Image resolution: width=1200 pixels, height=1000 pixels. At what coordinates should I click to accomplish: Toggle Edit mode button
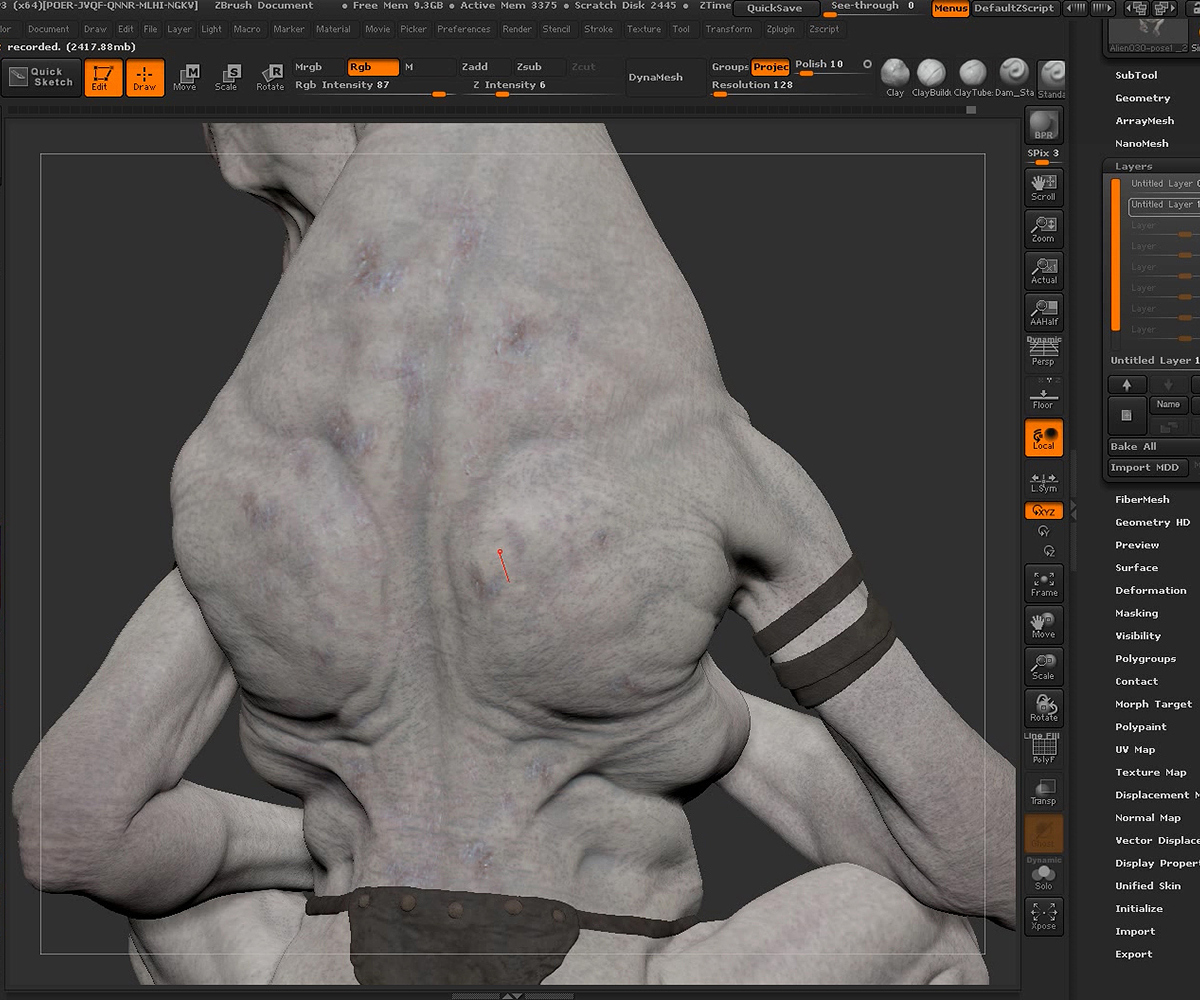[103, 77]
